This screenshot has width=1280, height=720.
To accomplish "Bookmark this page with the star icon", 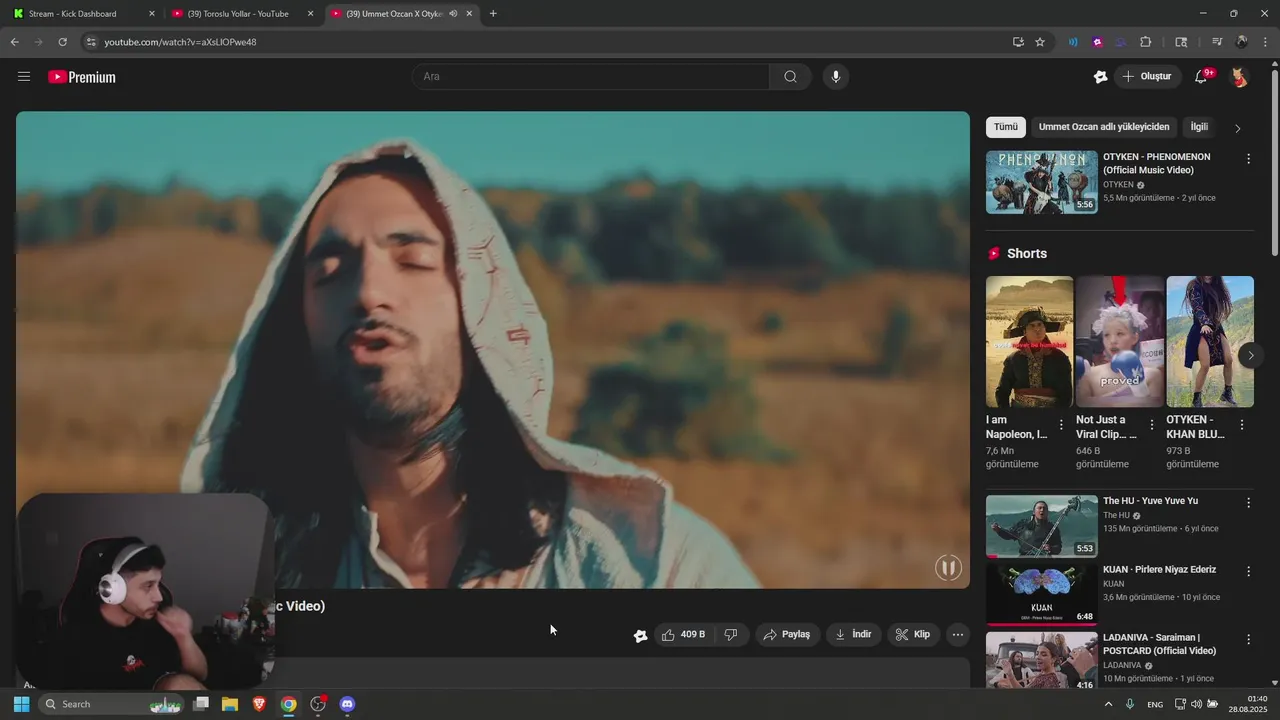I will [x=1040, y=42].
